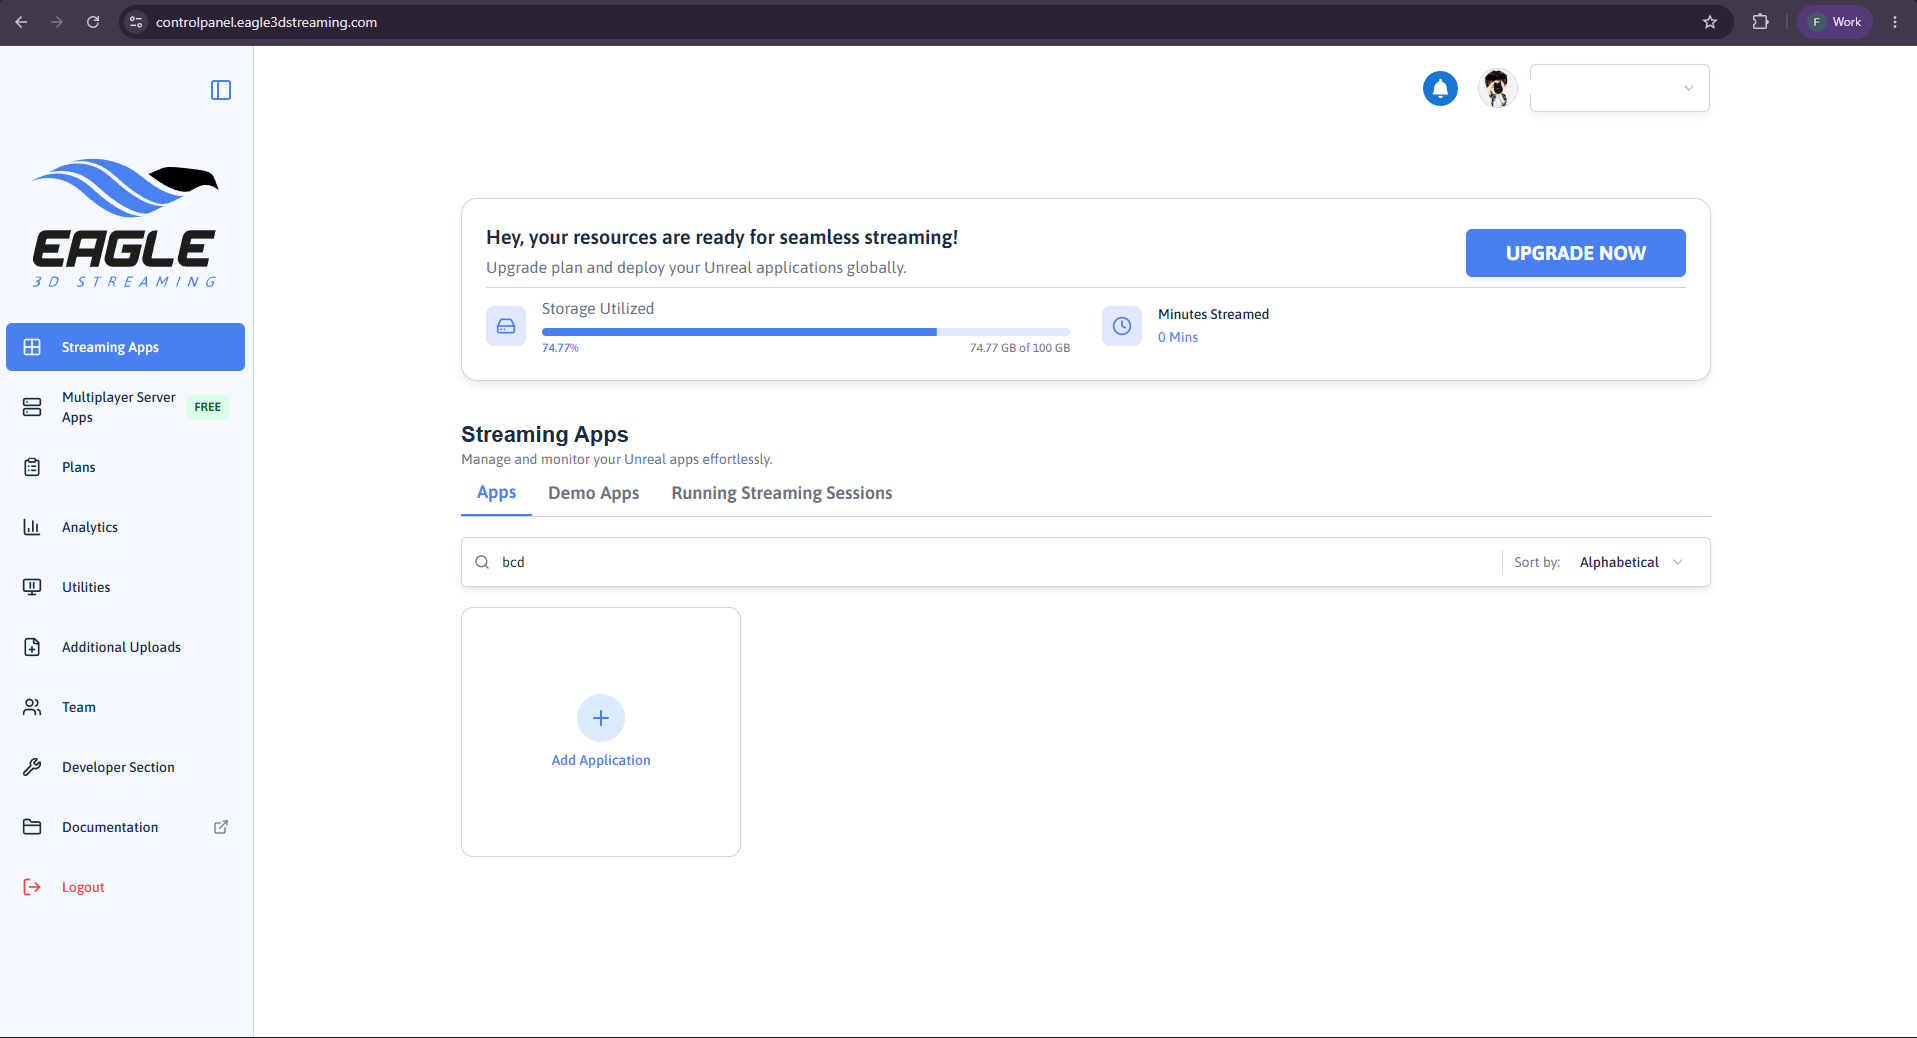Go to Plans page
Image resolution: width=1917 pixels, height=1038 pixels.
(x=125, y=467)
